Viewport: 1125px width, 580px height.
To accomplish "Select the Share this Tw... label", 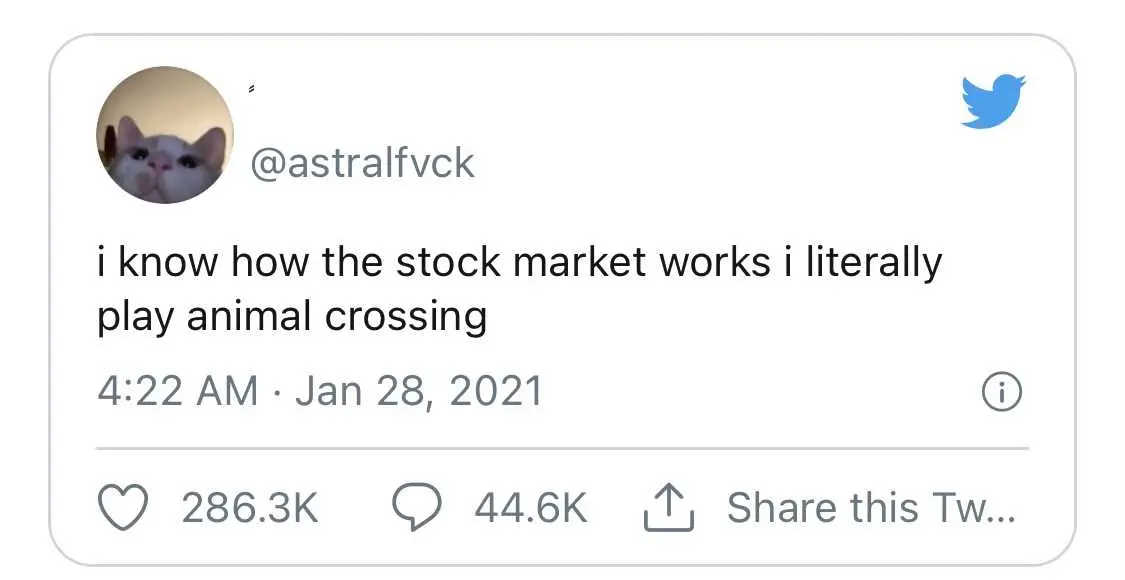I will [x=871, y=508].
